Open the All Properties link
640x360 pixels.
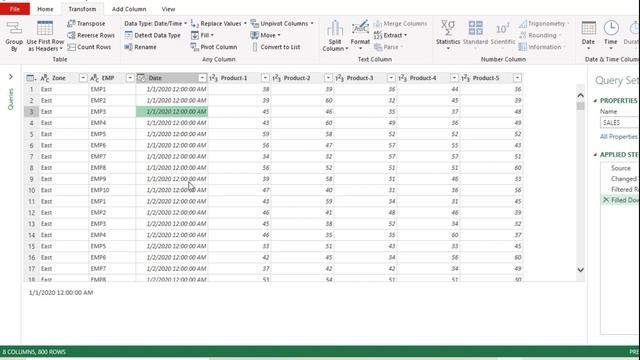(x=618, y=136)
